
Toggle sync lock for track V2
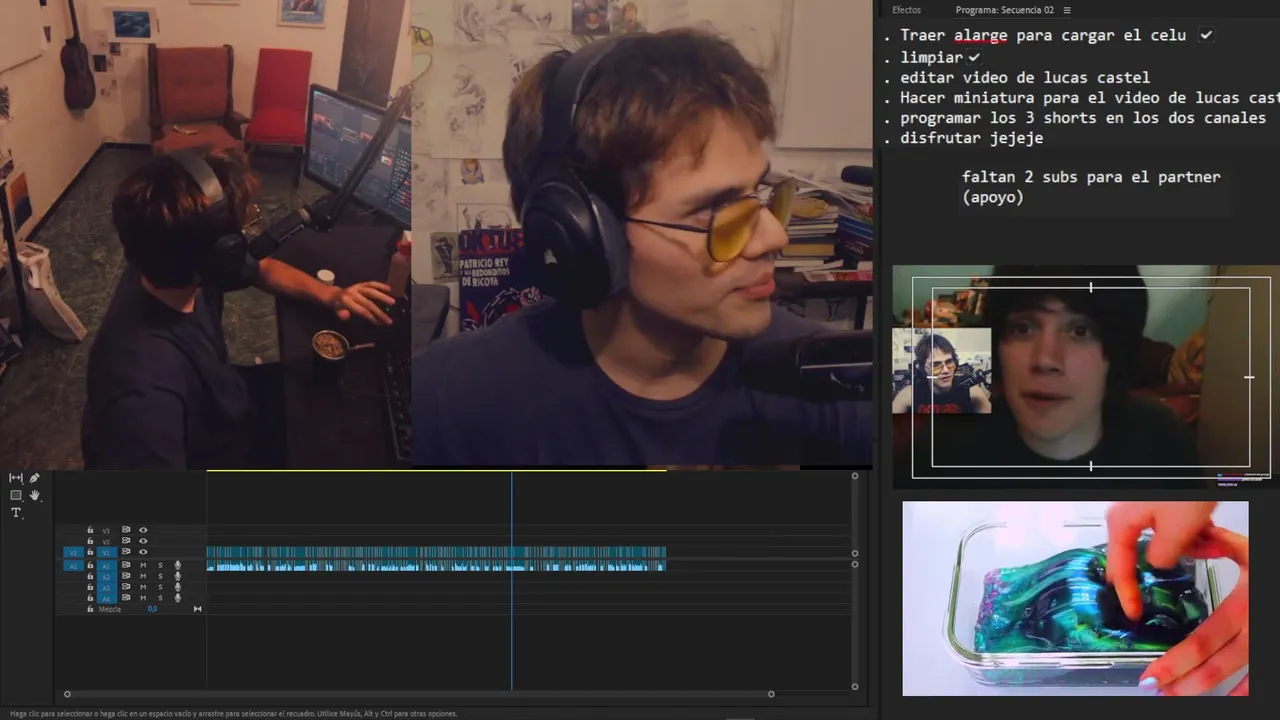[x=126, y=541]
